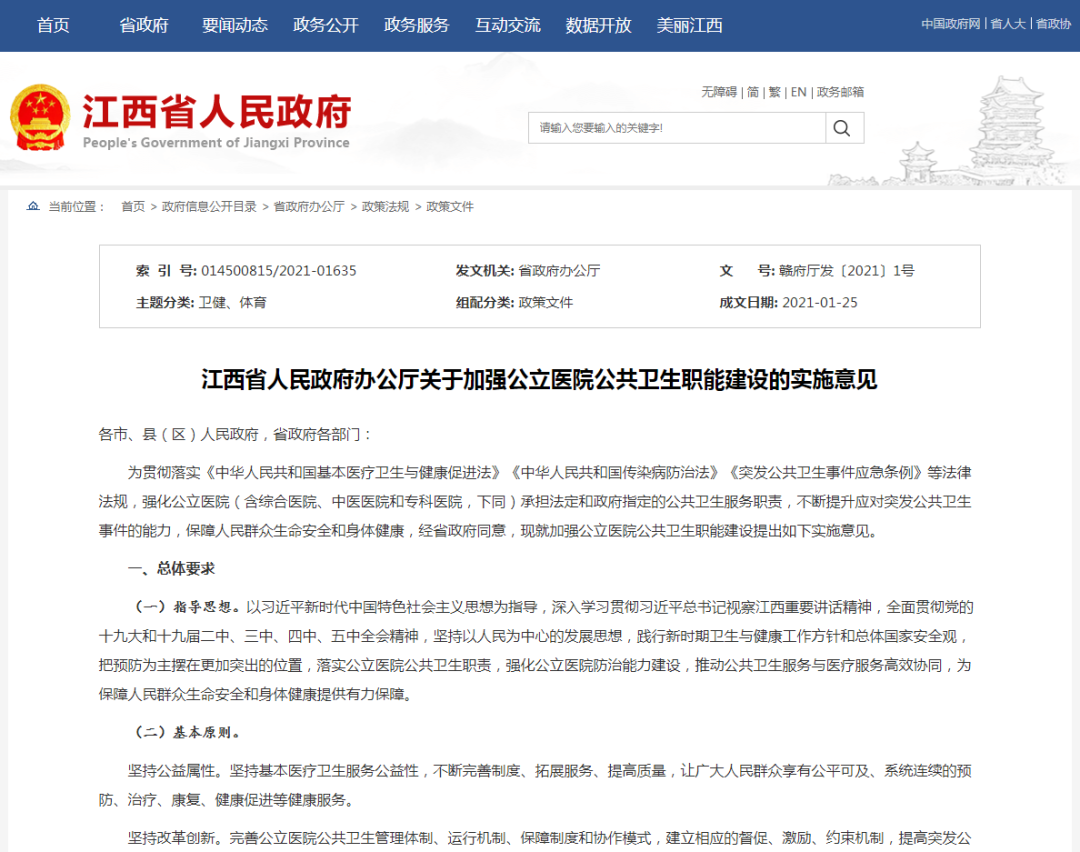This screenshot has width=1080, height=852.
Task: Click the search magnifier icon
Action: (842, 128)
